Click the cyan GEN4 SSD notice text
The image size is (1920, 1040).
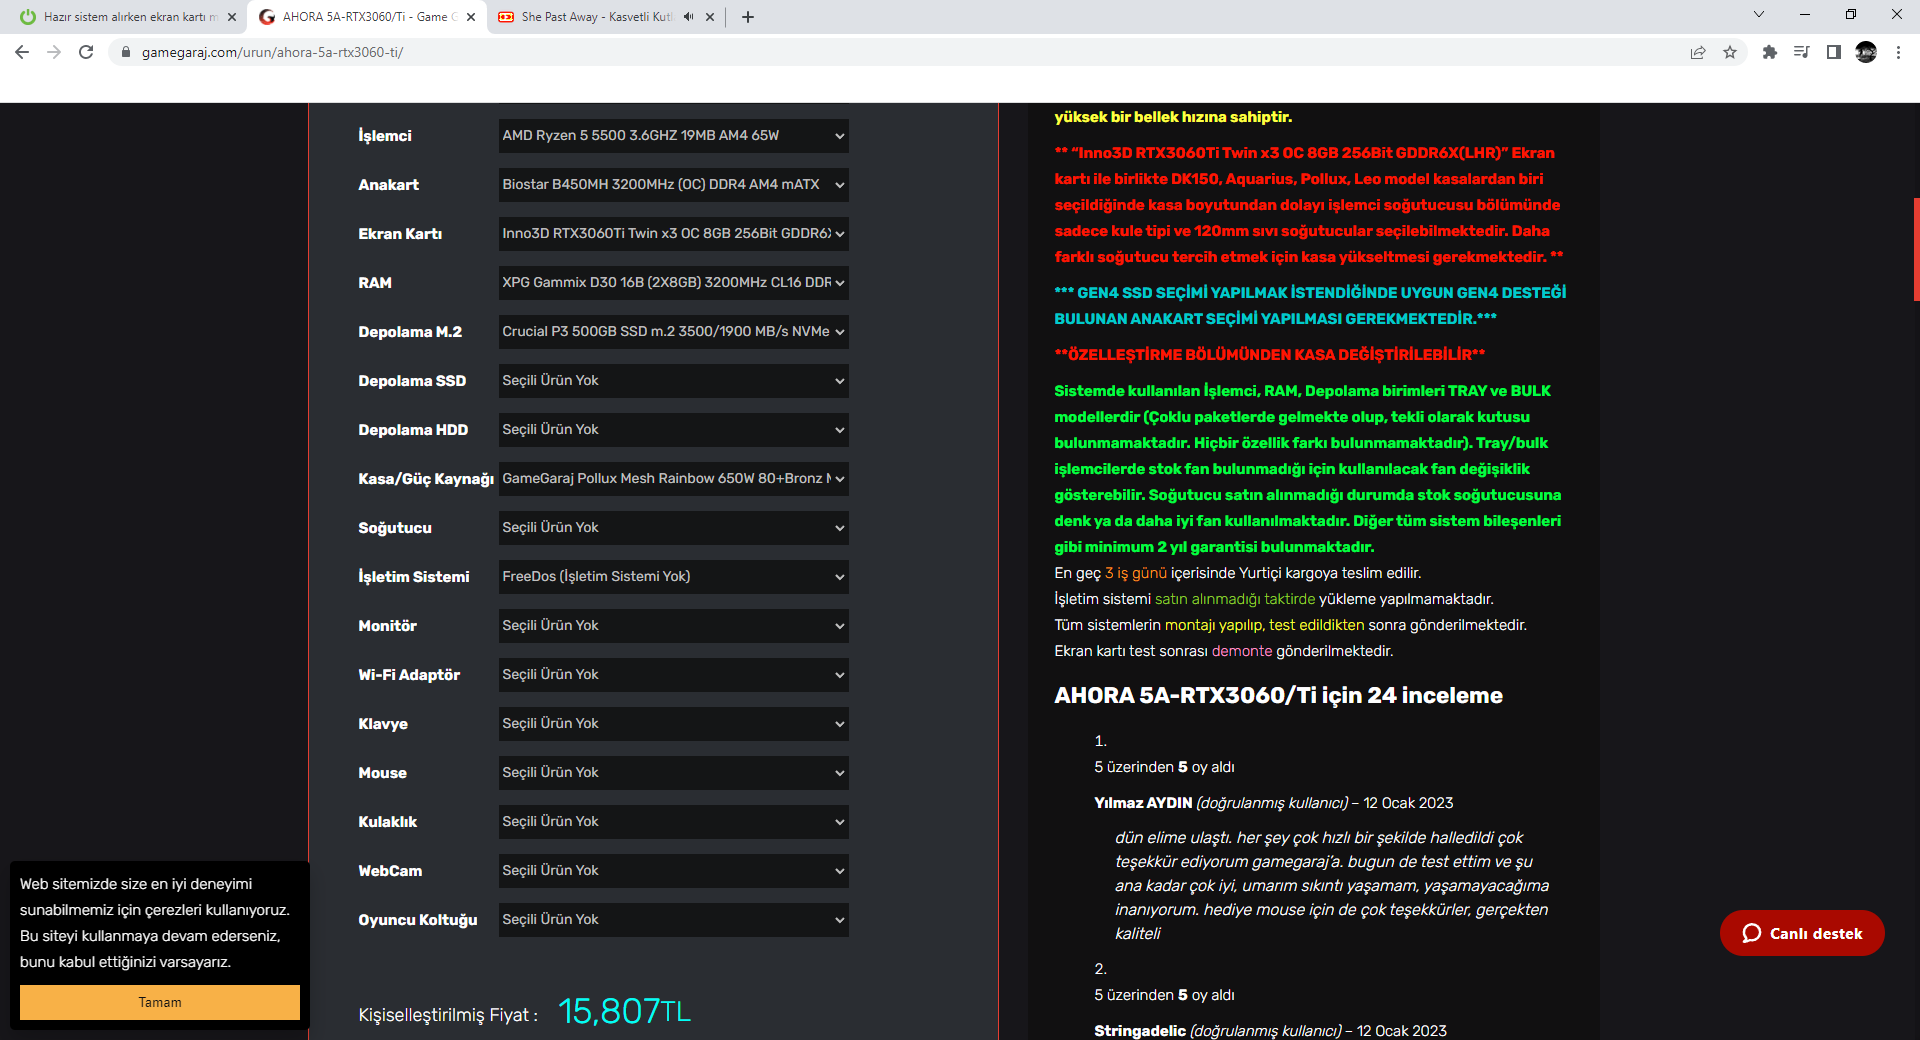point(1310,306)
